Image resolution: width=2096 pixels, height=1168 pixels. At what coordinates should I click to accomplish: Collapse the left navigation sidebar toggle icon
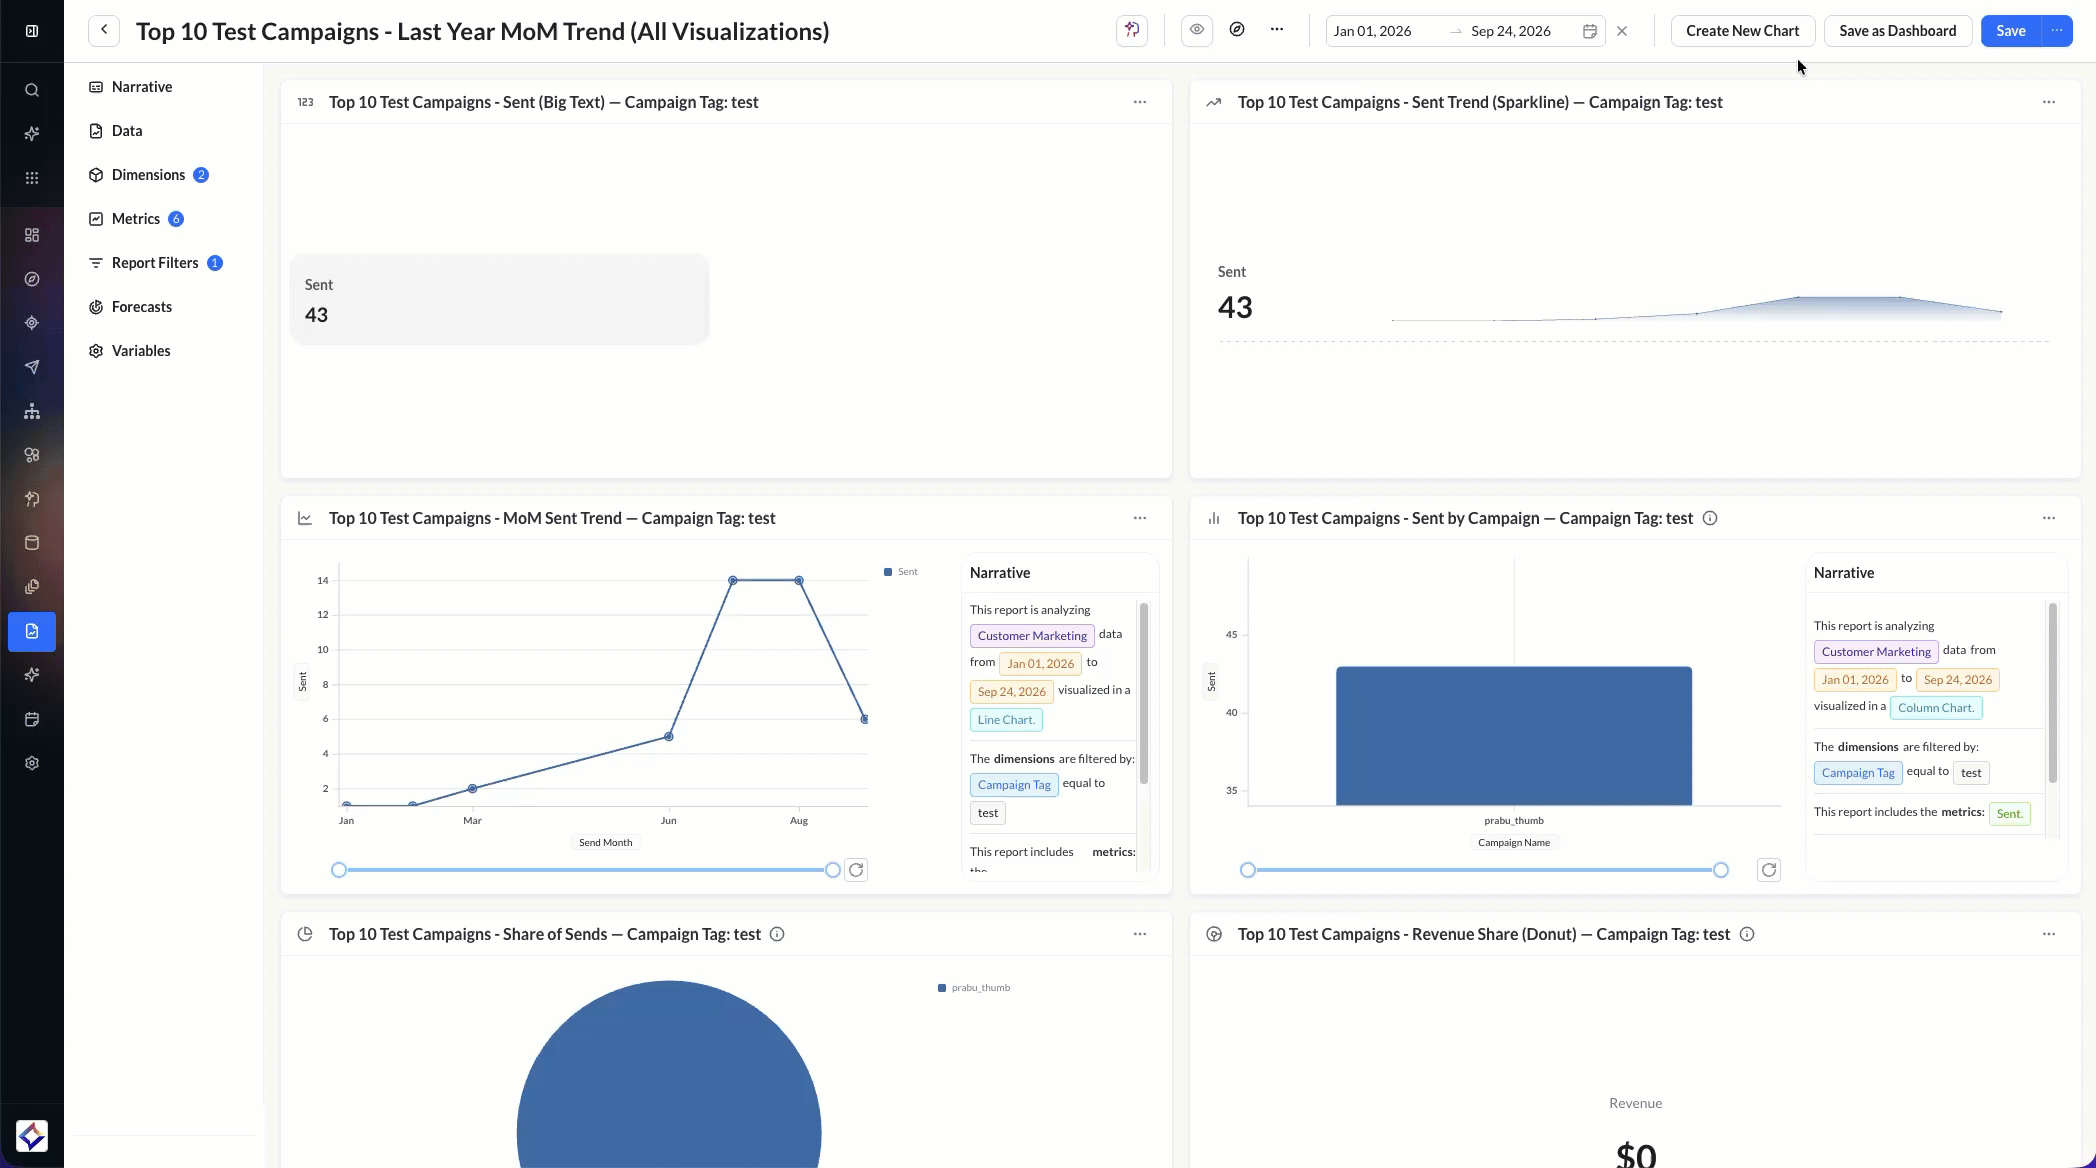click(x=32, y=31)
